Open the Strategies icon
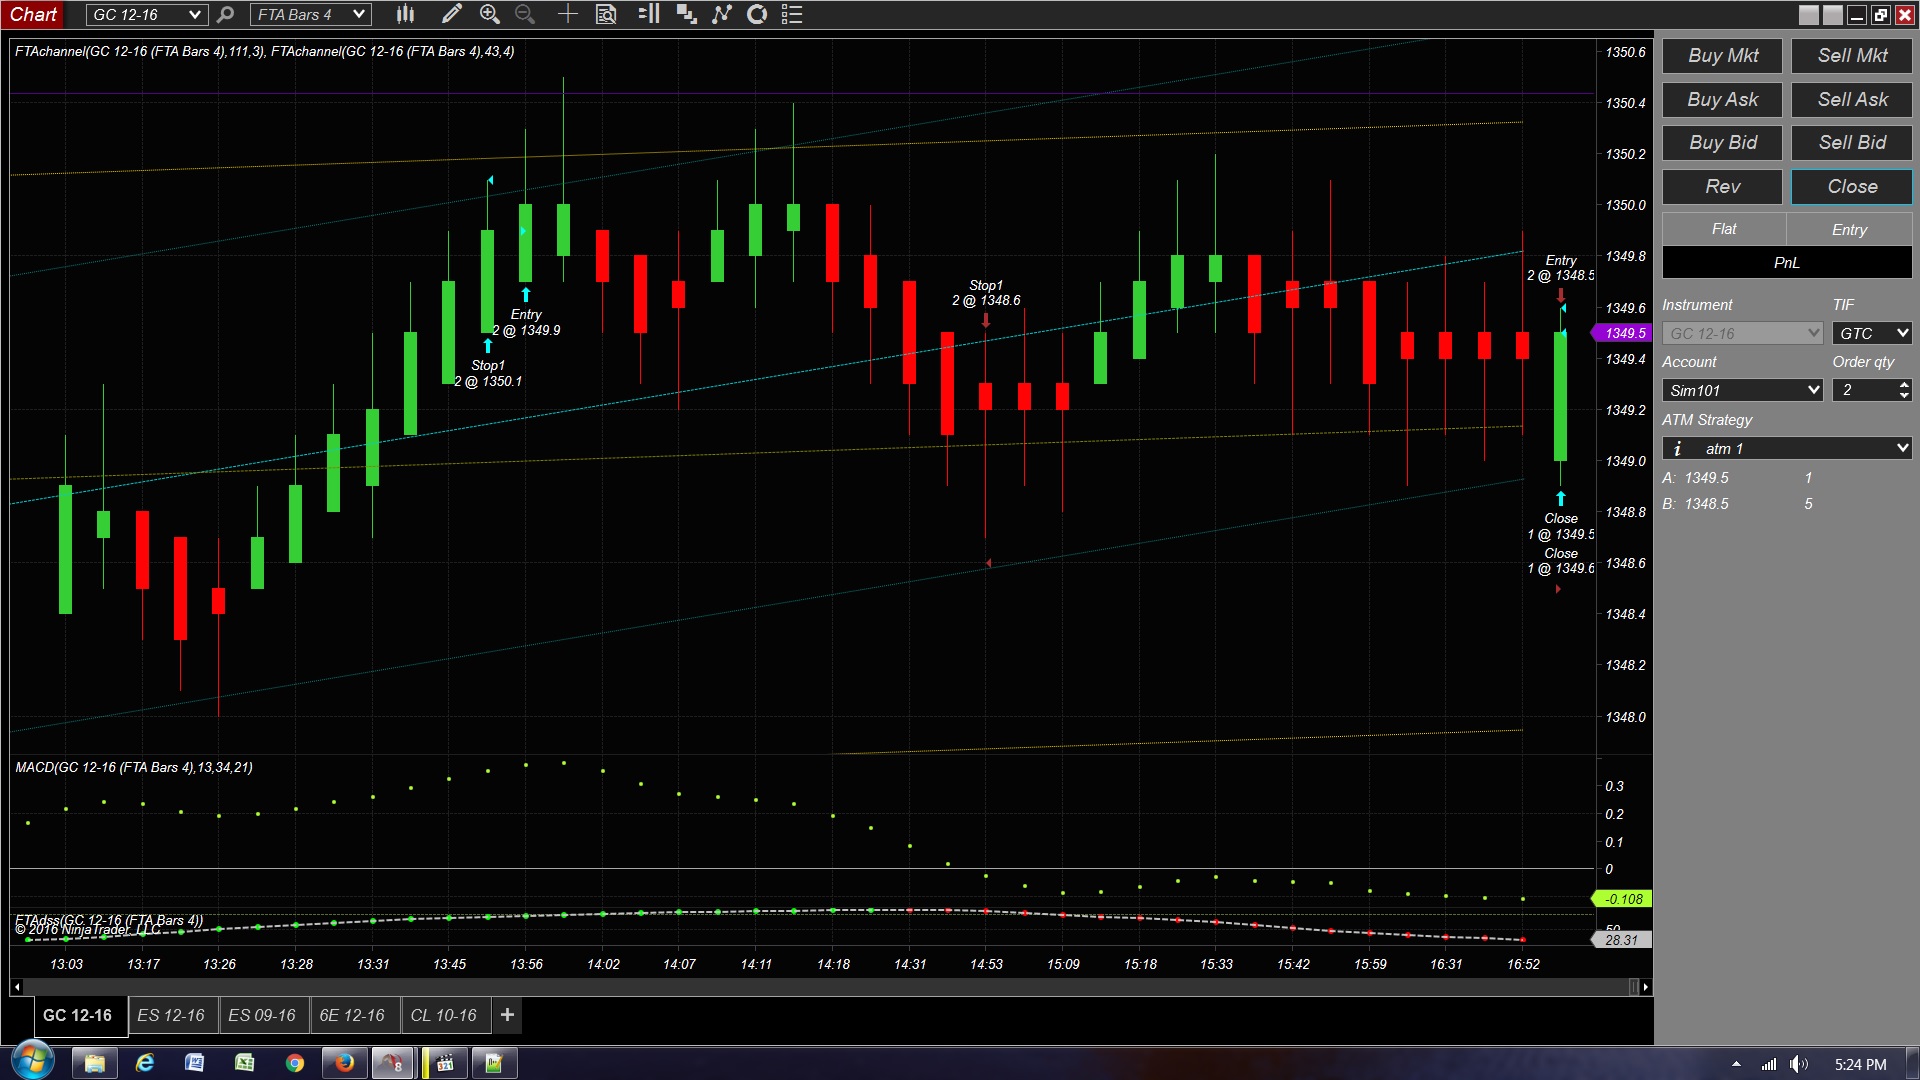 721,14
